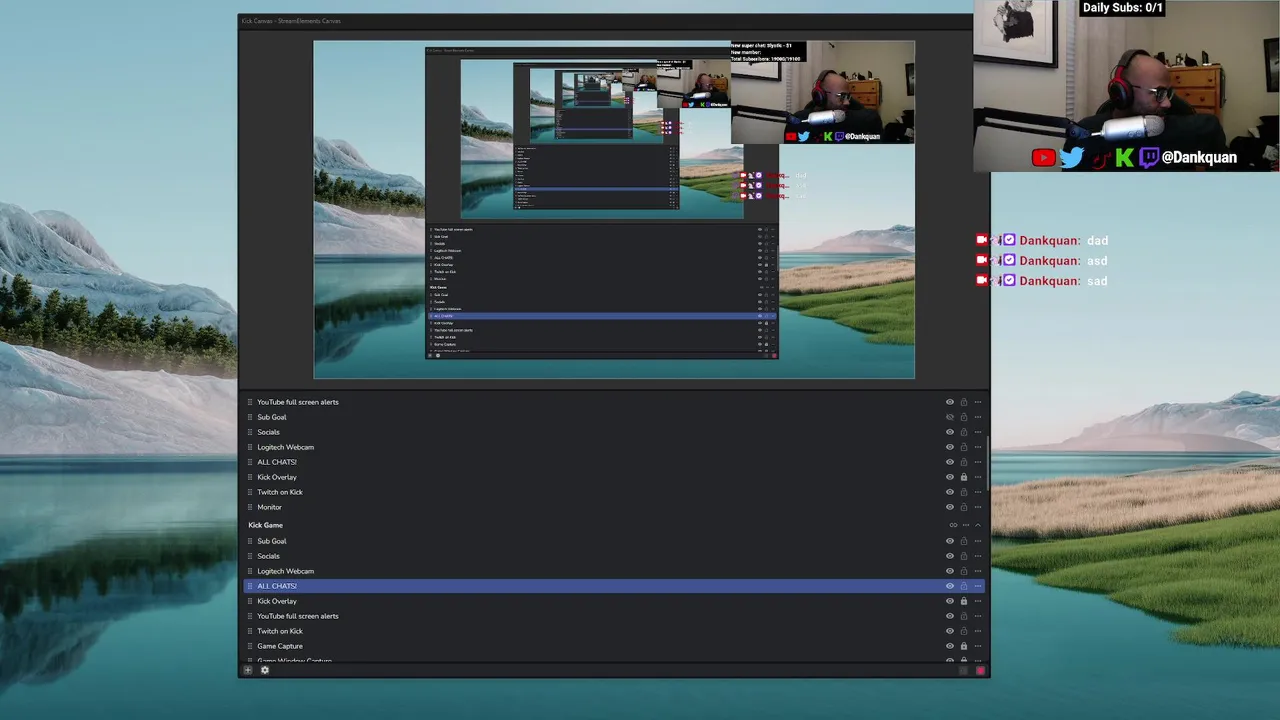
Task: Hide Twitch on Kick in Kick Game group
Action: pos(950,631)
